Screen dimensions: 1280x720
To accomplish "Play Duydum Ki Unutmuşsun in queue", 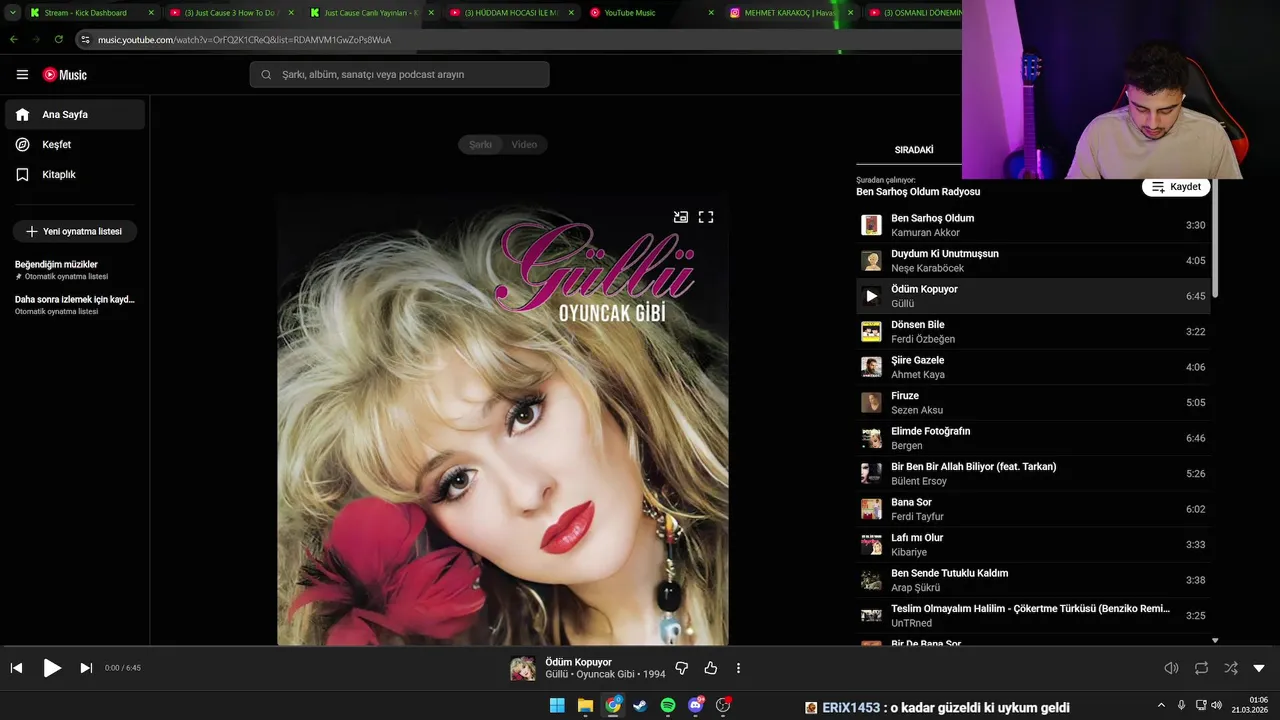I will (1033, 261).
